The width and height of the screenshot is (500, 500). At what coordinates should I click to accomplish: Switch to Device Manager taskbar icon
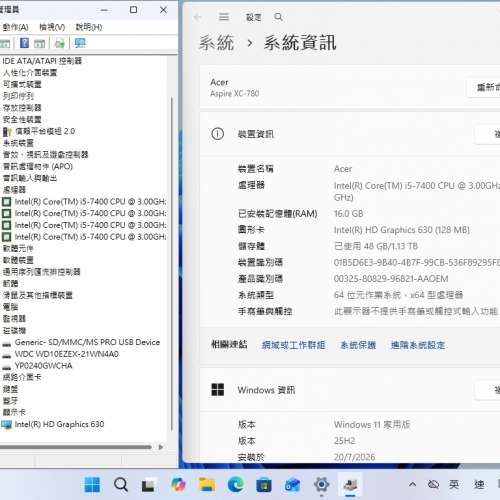coord(350,485)
